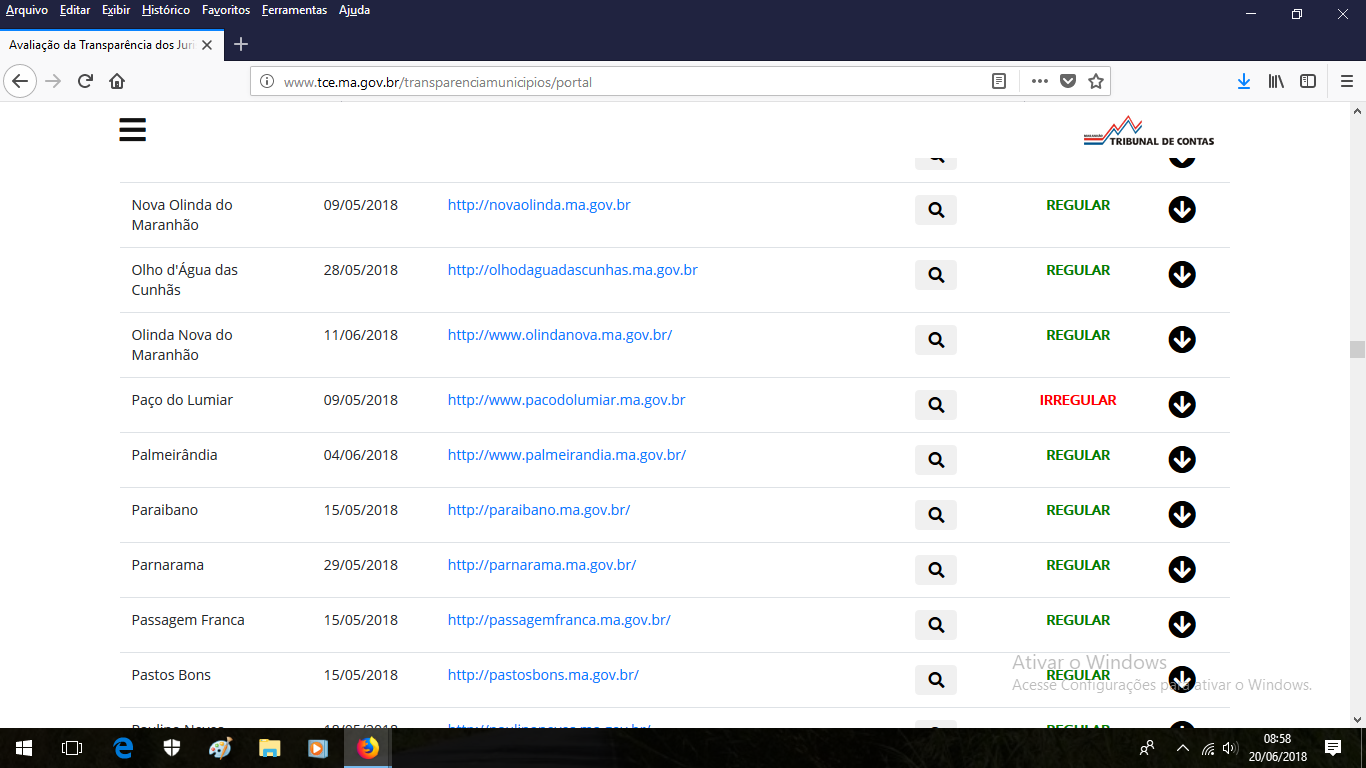Search details for Olho d'Água das Cunhãs

(936, 275)
